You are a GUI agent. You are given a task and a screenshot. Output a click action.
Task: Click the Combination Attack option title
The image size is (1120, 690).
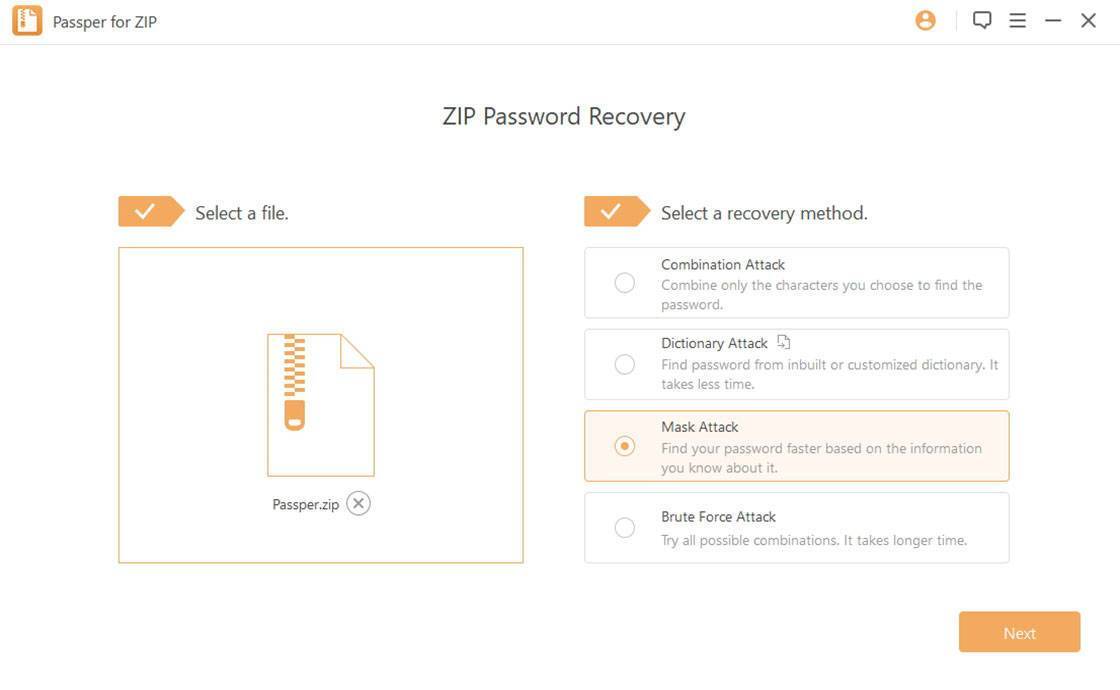coord(723,264)
